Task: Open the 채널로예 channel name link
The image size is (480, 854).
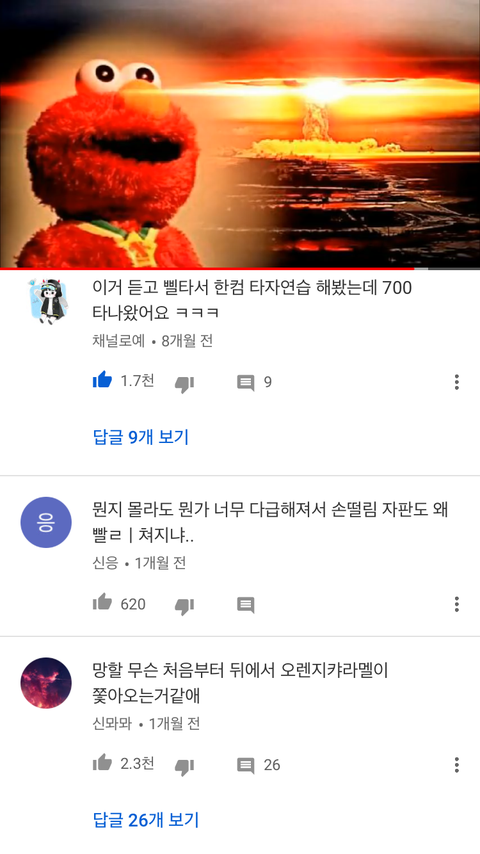Action: coord(119,341)
